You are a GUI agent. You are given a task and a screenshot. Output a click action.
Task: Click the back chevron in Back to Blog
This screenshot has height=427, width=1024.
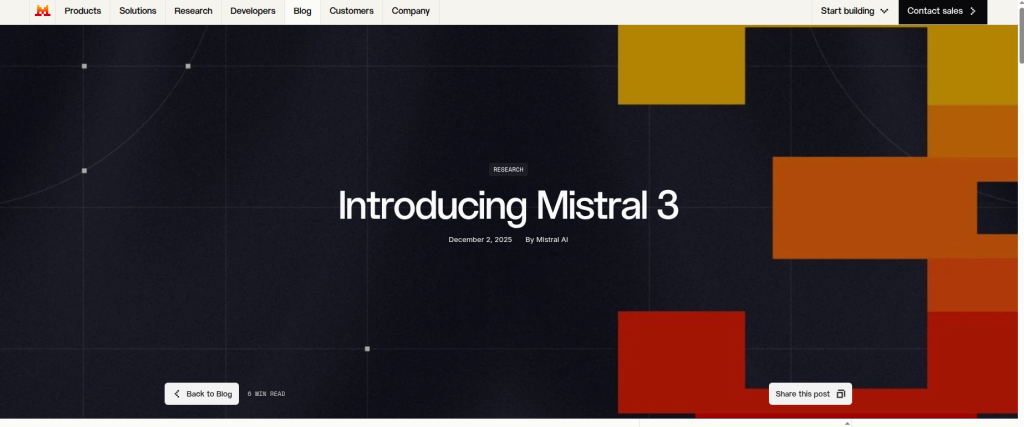click(177, 394)
